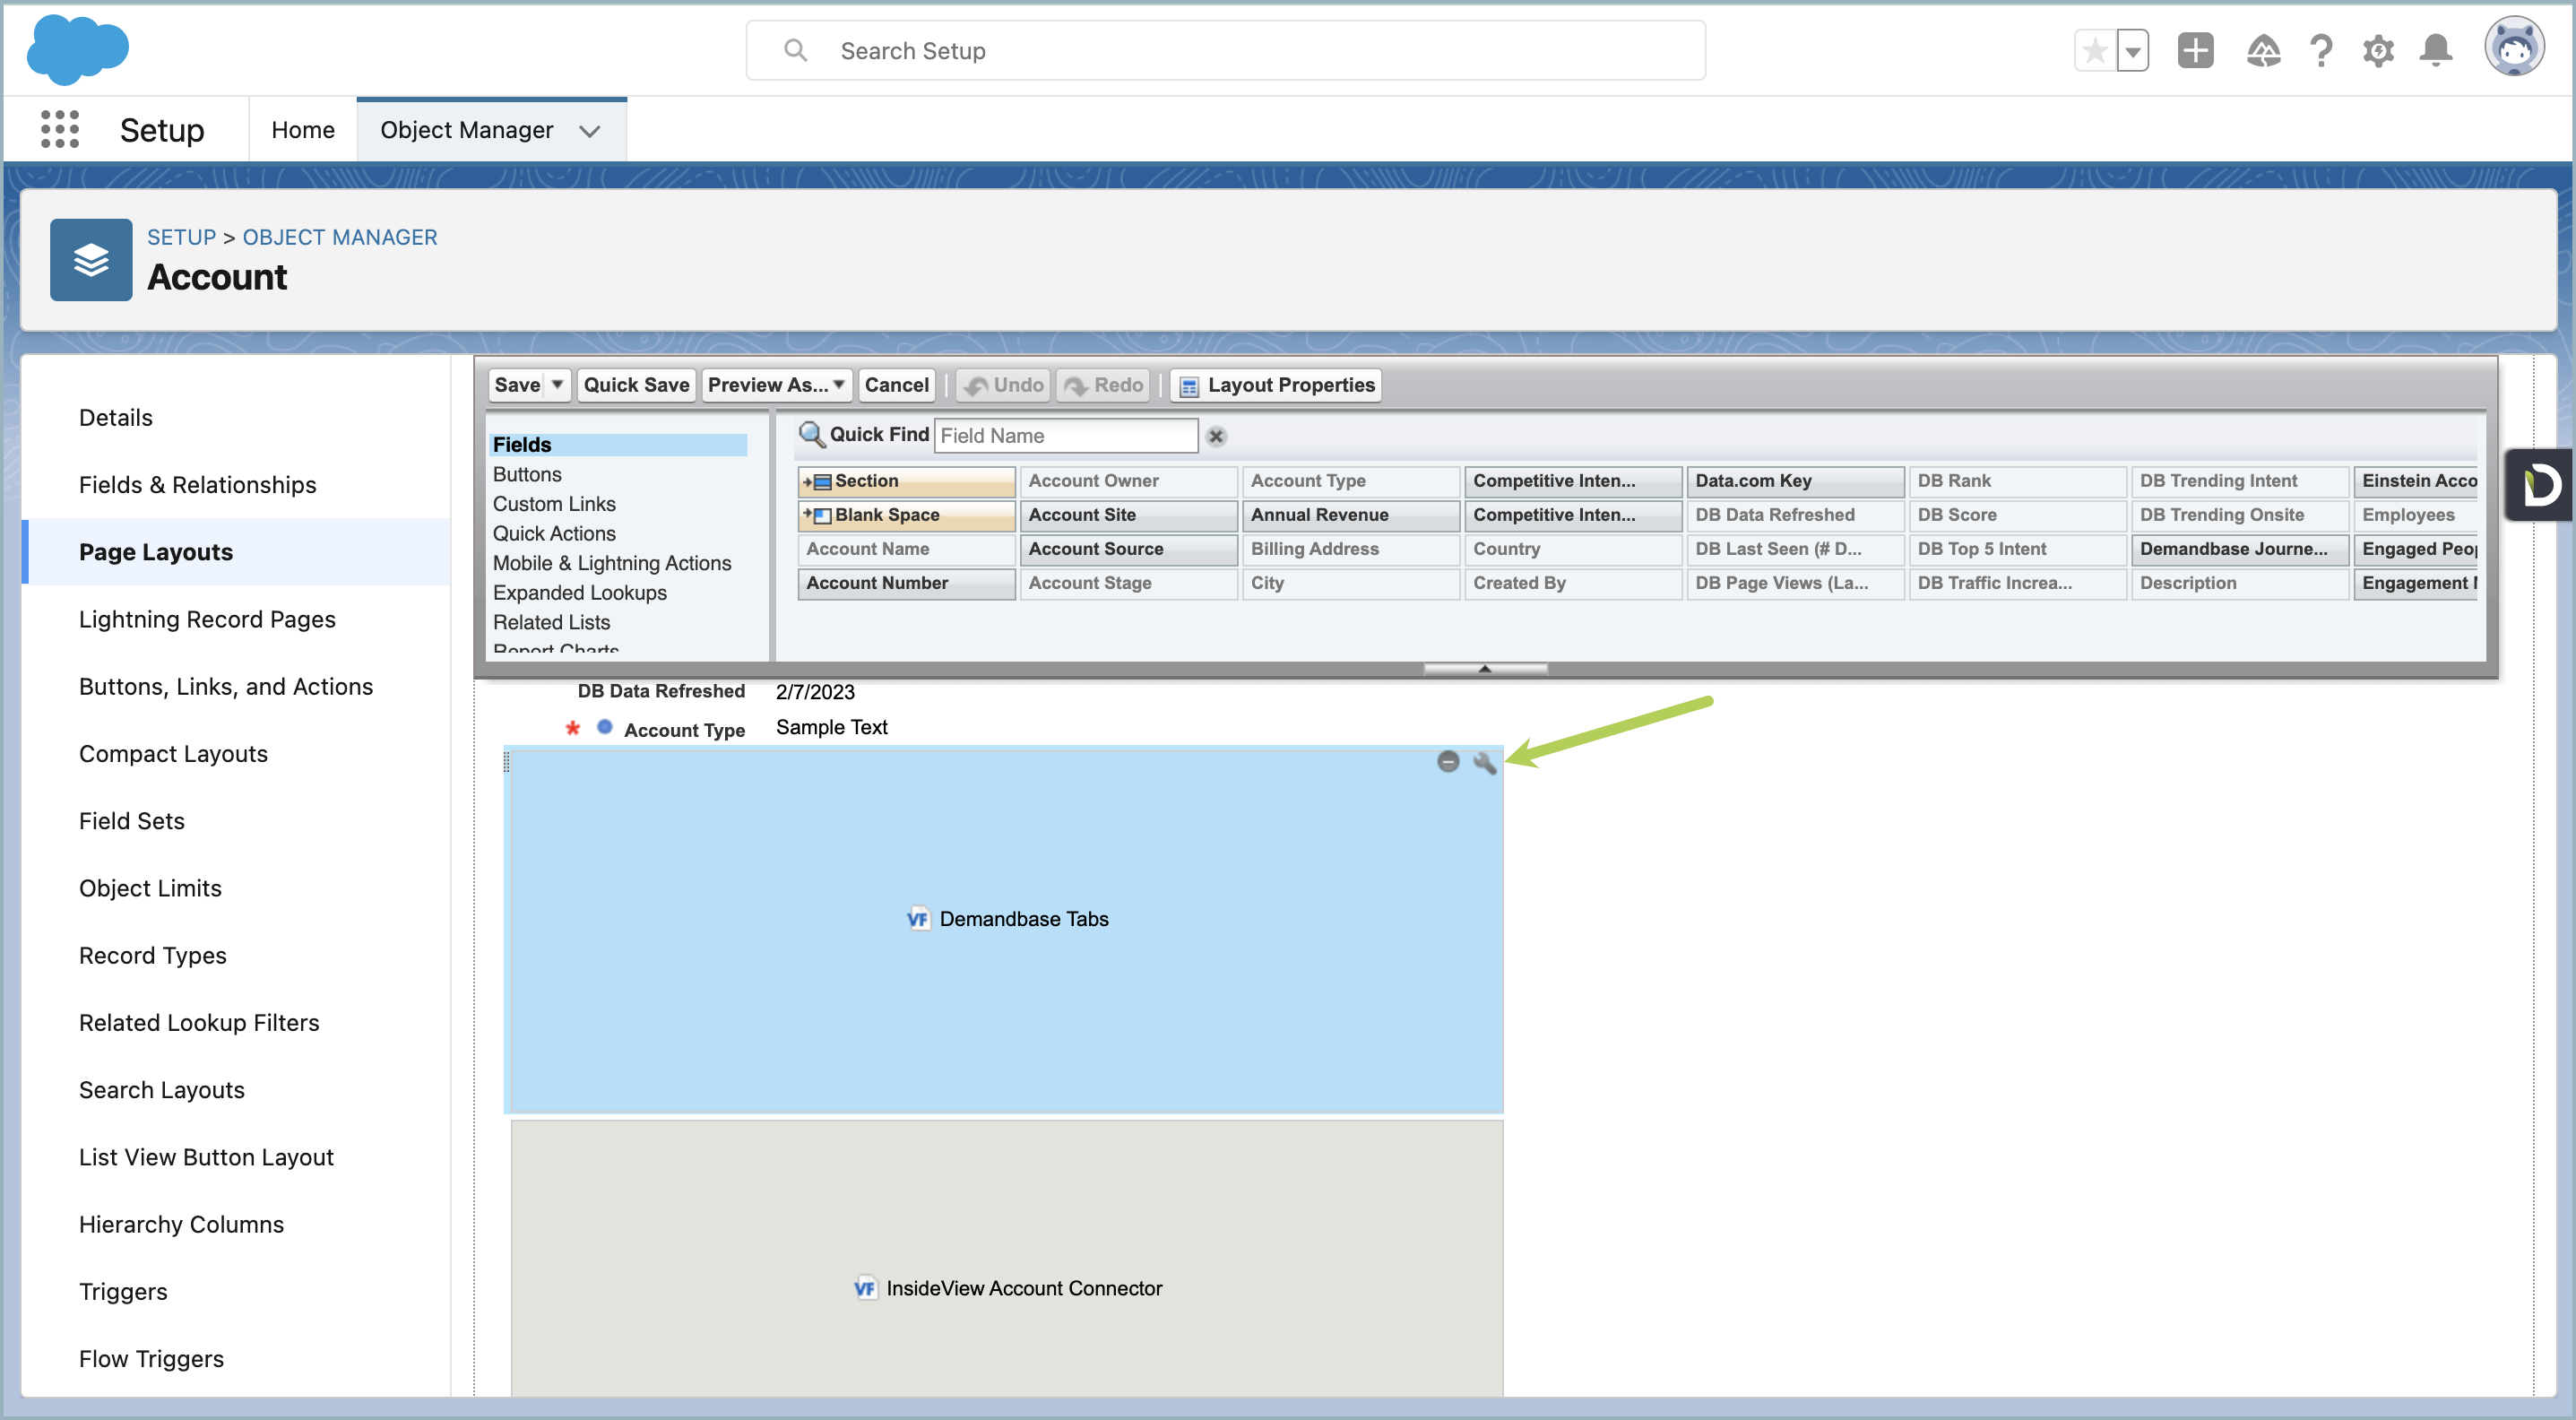
Task: Open the global actions plus icon
Action: pos(2196,51)
